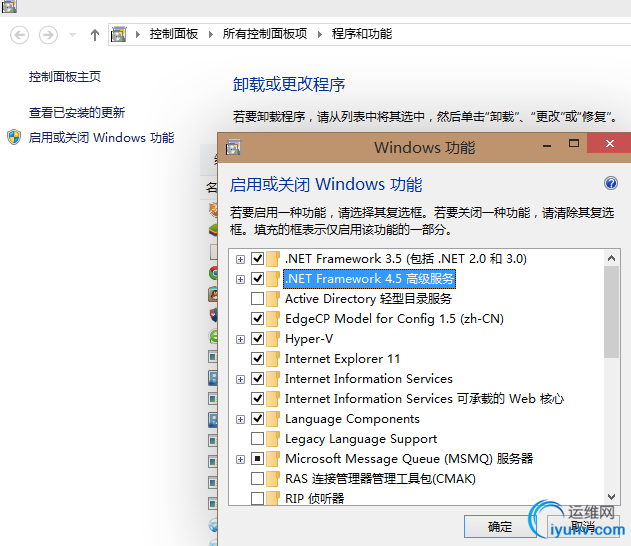Close the Windows 功能 dialog

tap(609, 144)
